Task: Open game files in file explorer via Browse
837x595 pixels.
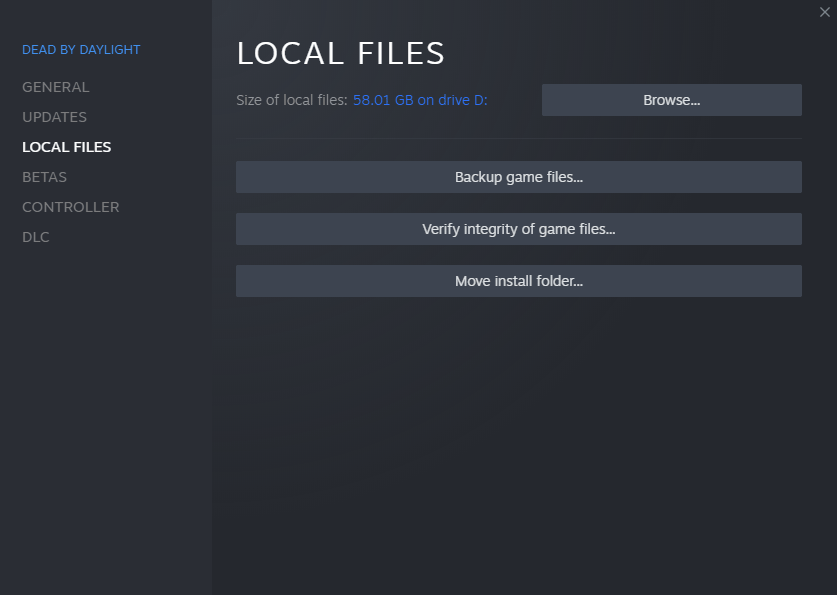Action: pos(671,100)
